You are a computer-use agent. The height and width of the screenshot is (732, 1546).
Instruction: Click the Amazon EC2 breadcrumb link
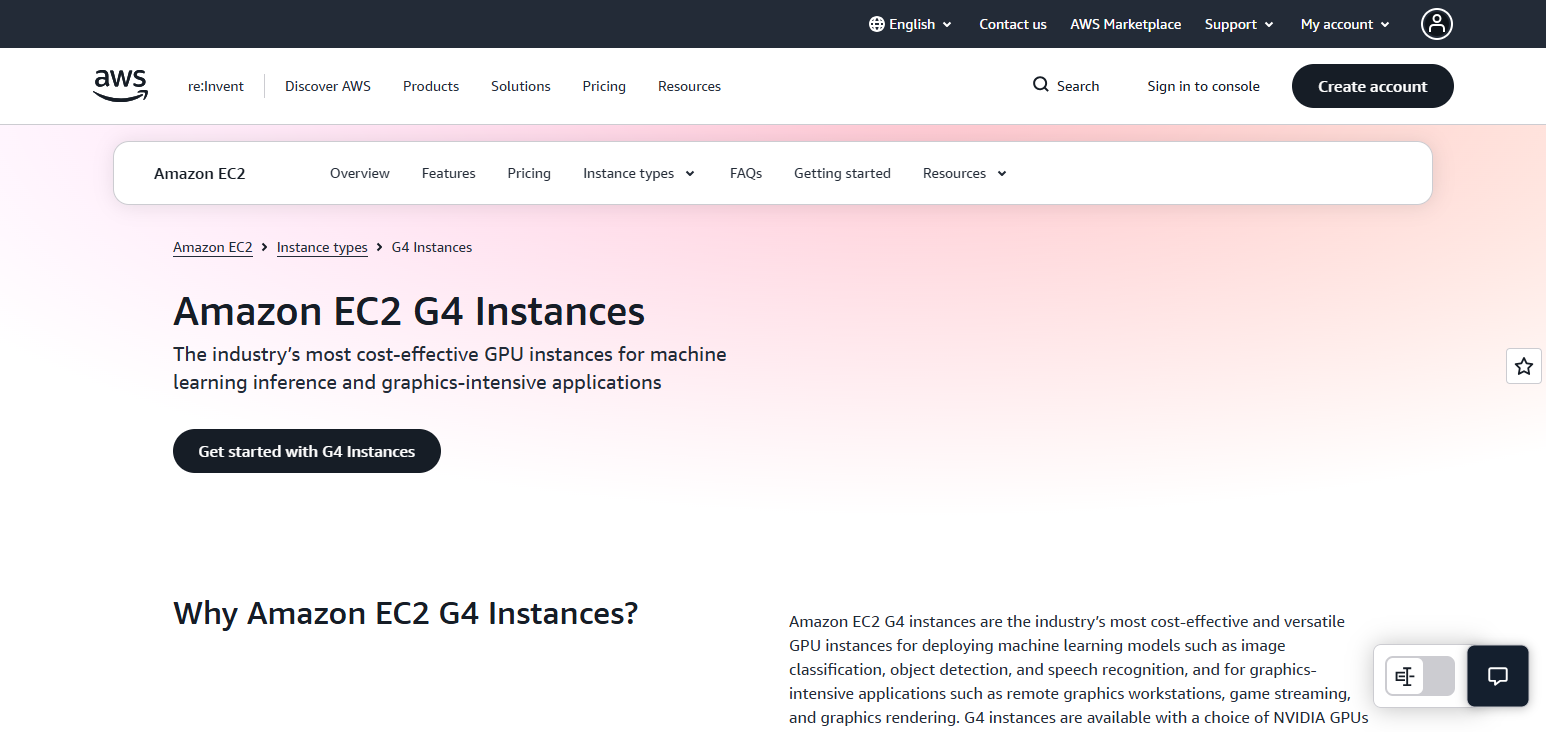213,247
